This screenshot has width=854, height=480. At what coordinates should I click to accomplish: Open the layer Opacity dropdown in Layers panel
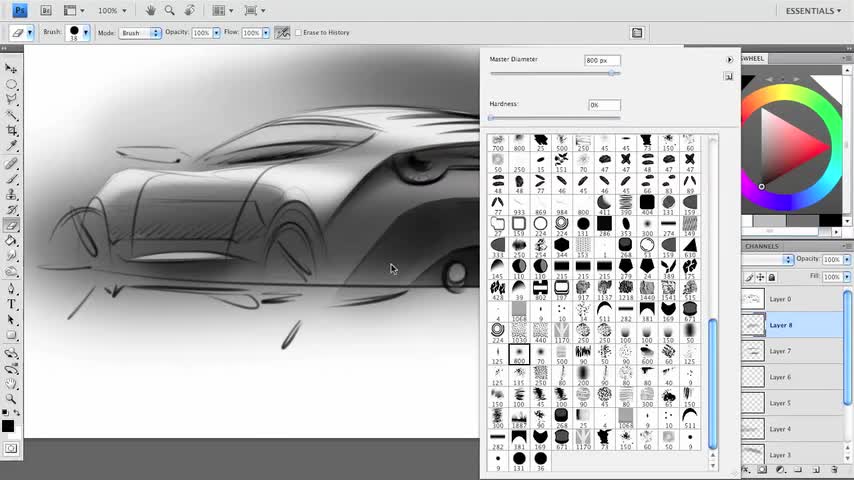click(x=847, y=260)
